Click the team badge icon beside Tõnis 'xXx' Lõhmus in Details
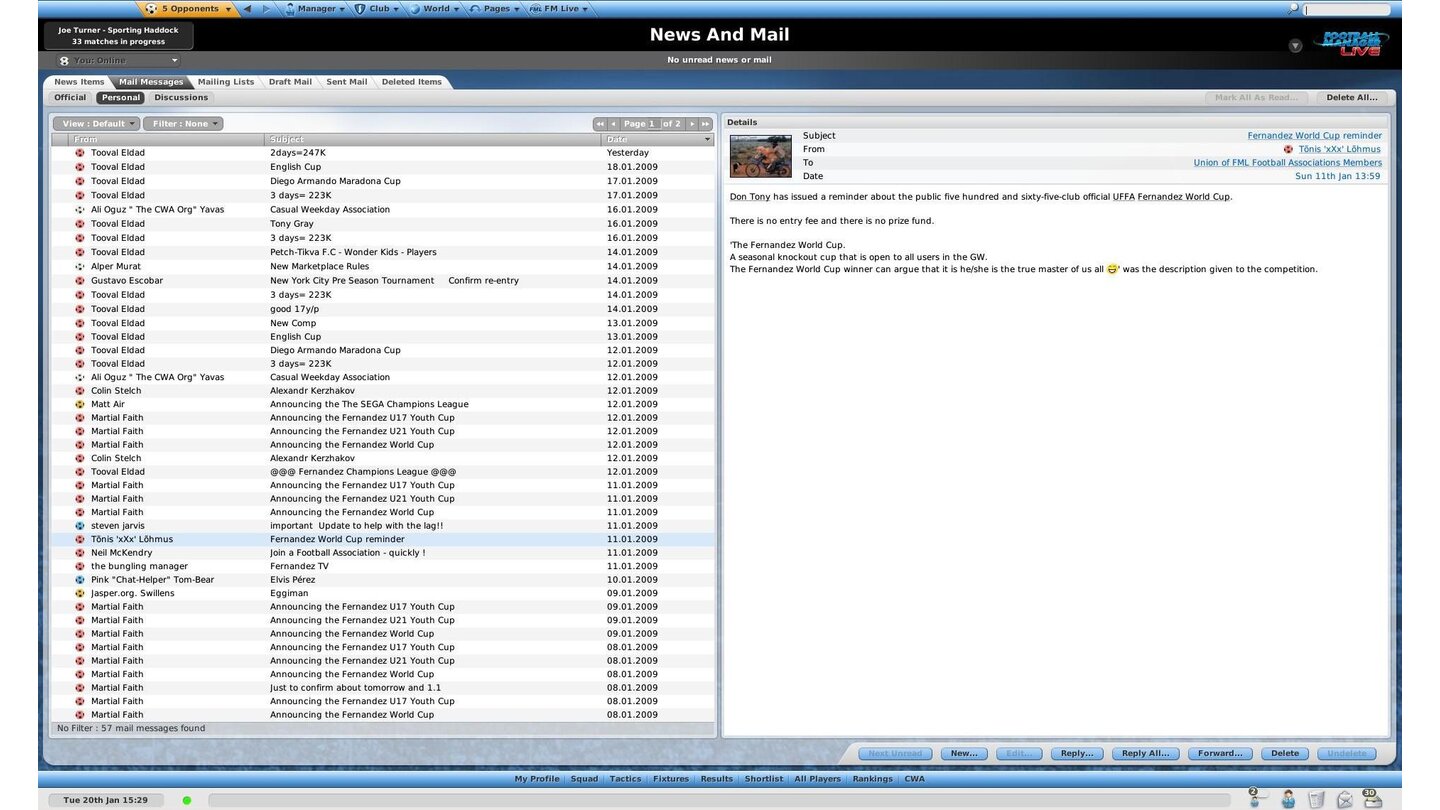1440x810 pixels. click(x=1288, y=149)
